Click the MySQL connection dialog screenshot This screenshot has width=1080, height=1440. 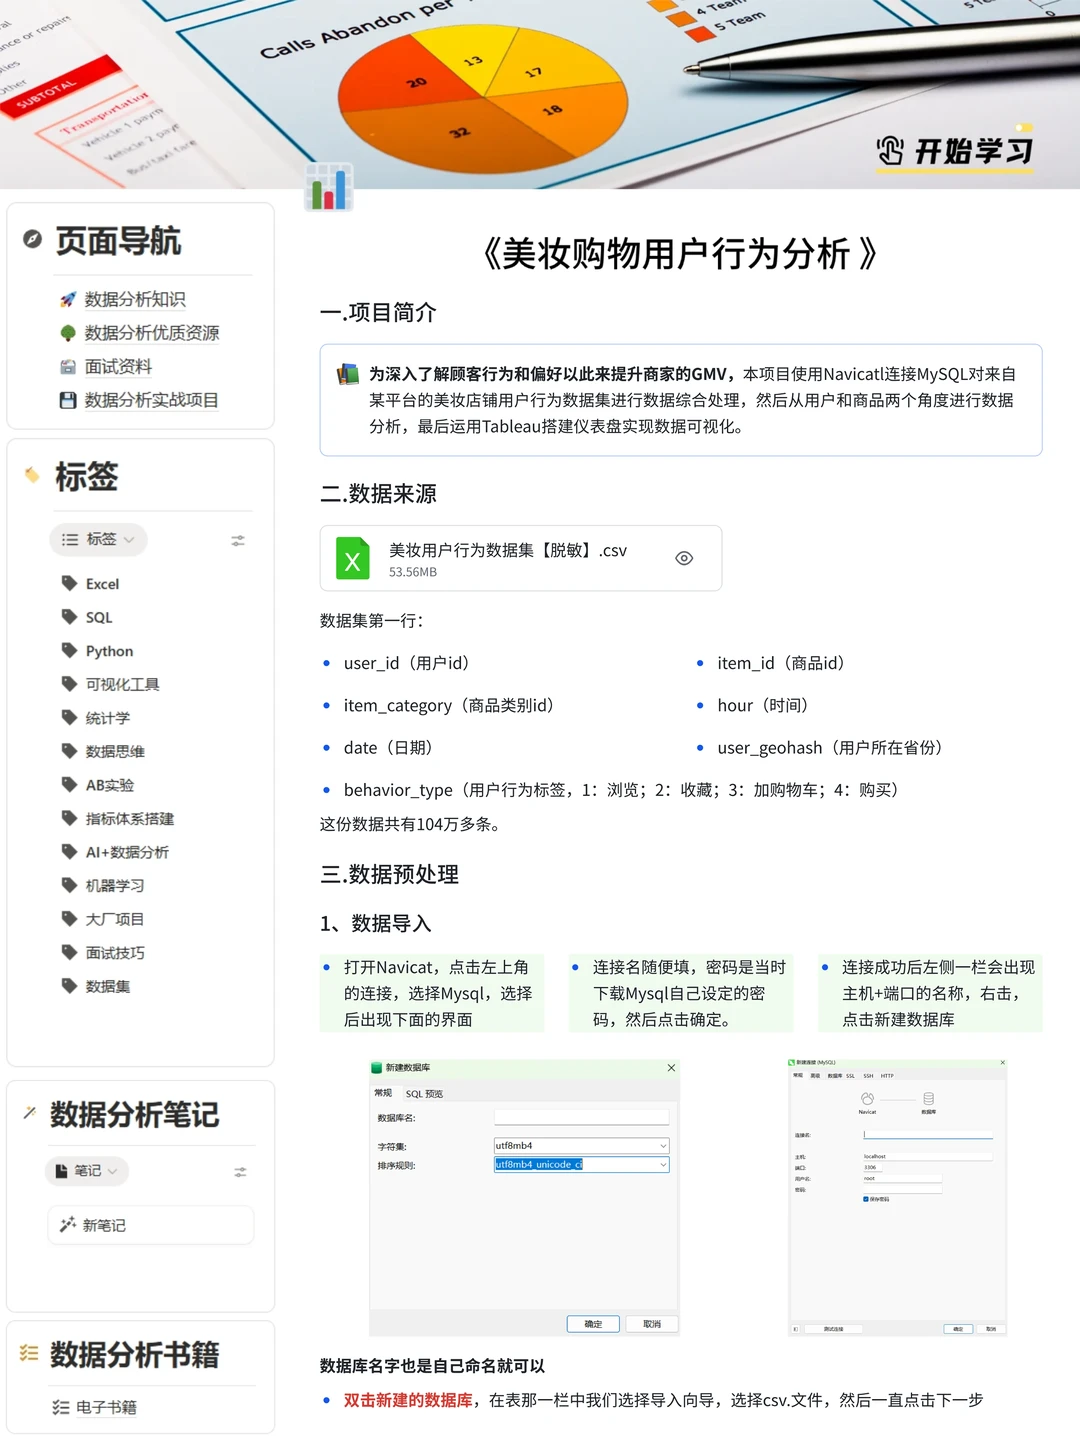[x=897, y=1197]
